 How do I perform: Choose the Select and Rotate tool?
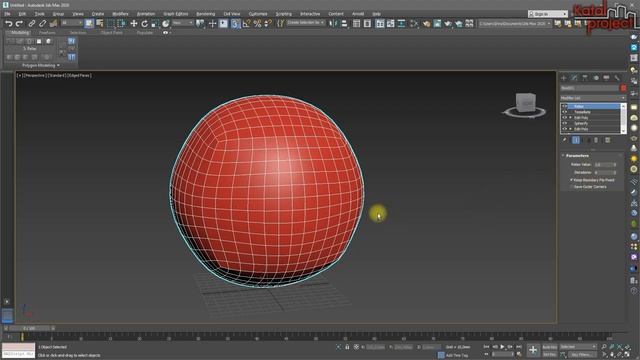click(x=144, y=24)
